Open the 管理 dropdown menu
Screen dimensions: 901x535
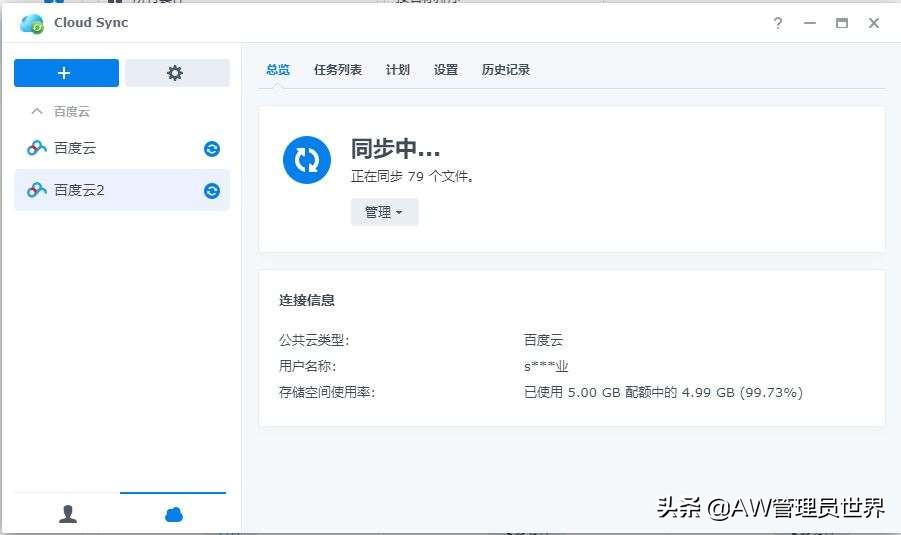384,212
